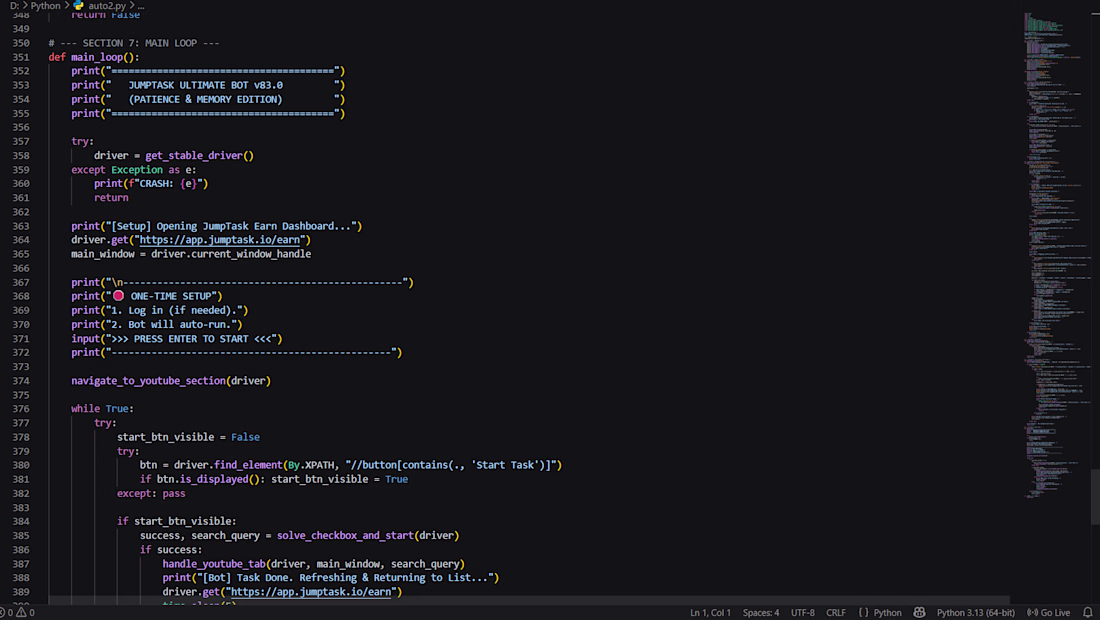
Task: Click the 'CRASH: {e}' f-string
Action: tap(168, 184)
